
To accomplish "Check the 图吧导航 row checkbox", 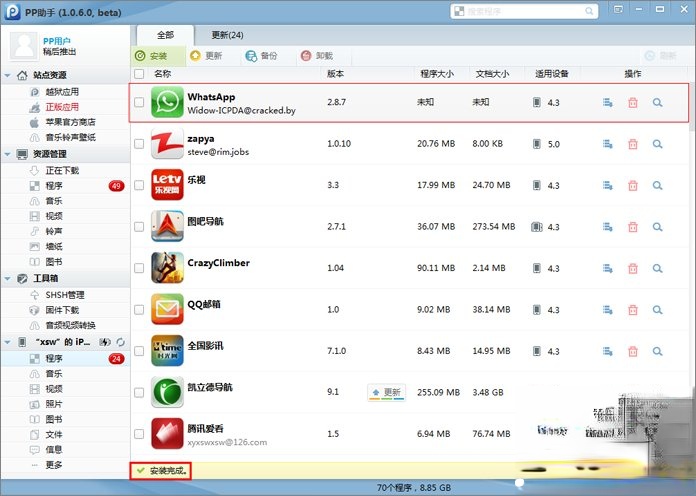I will click(x=139, y=226).
